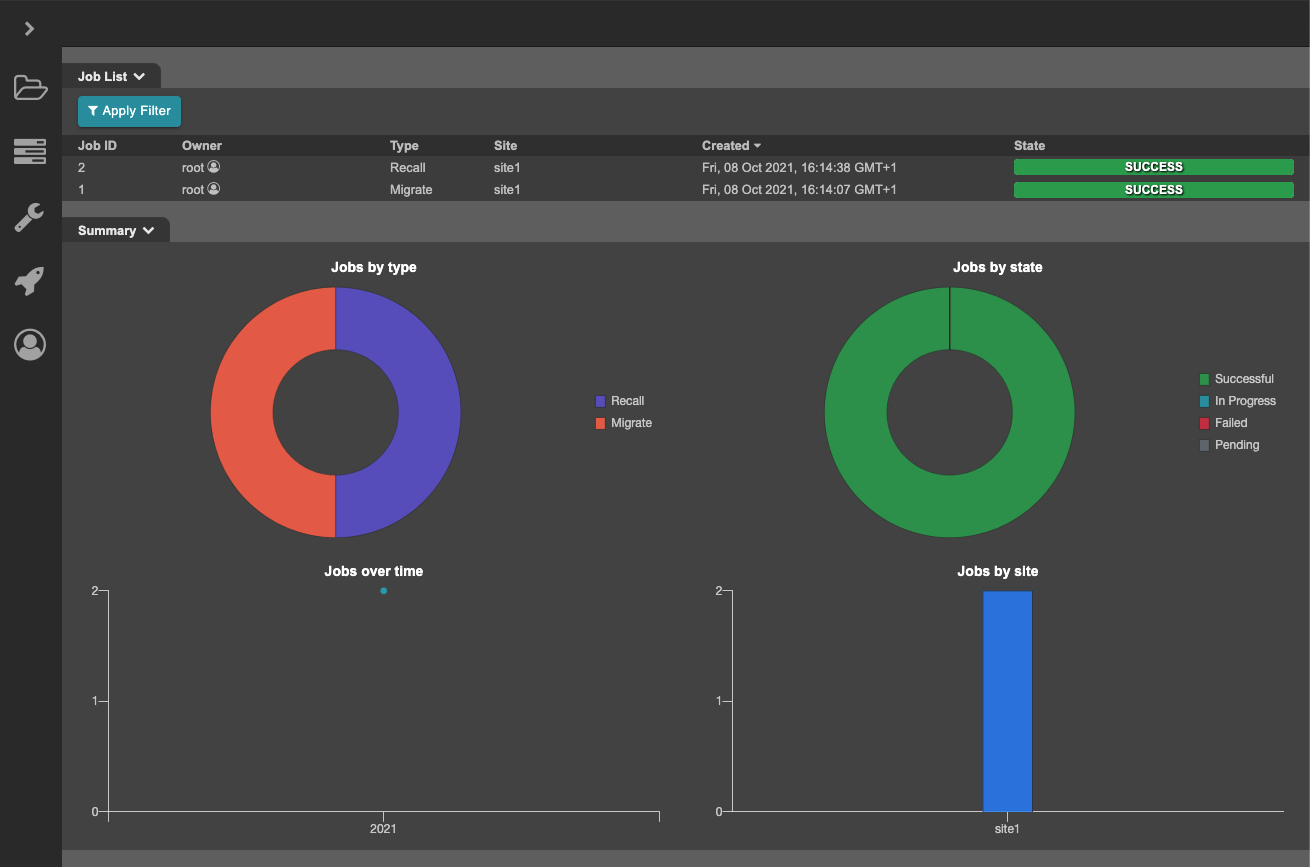The height and width of the screenshot is (867, 1310).
Task: Collapse the Job List tab
Action: [x=111, y=76]
